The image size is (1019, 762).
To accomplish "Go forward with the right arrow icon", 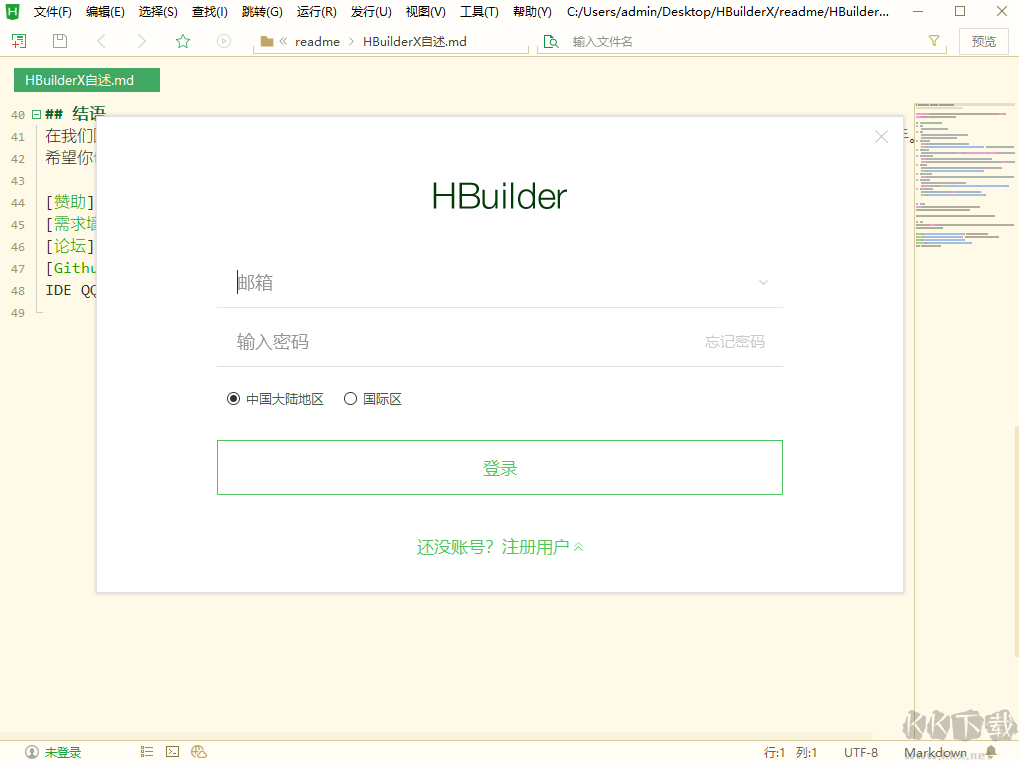I will [142, 41].
